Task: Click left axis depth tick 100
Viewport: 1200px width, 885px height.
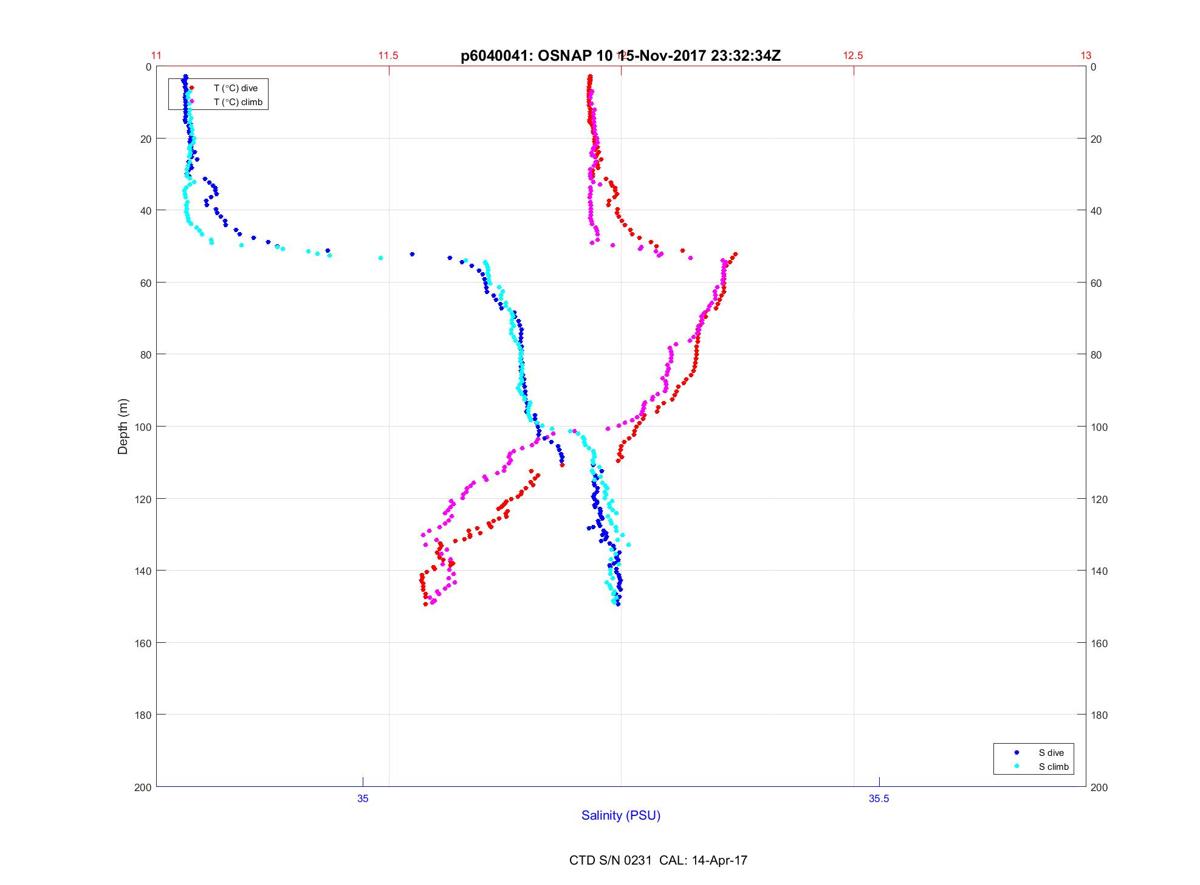Action: [142, 427]
